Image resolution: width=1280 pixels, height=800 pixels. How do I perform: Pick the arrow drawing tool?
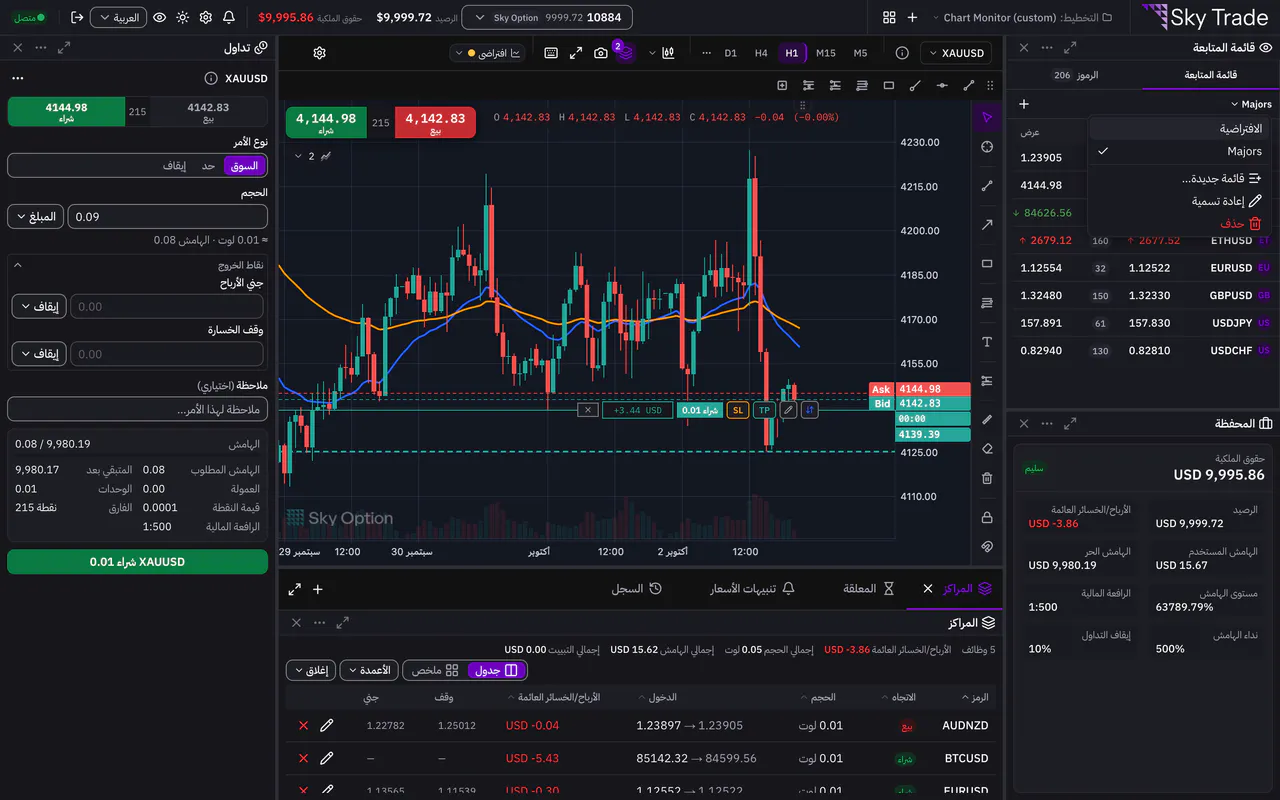987,225
